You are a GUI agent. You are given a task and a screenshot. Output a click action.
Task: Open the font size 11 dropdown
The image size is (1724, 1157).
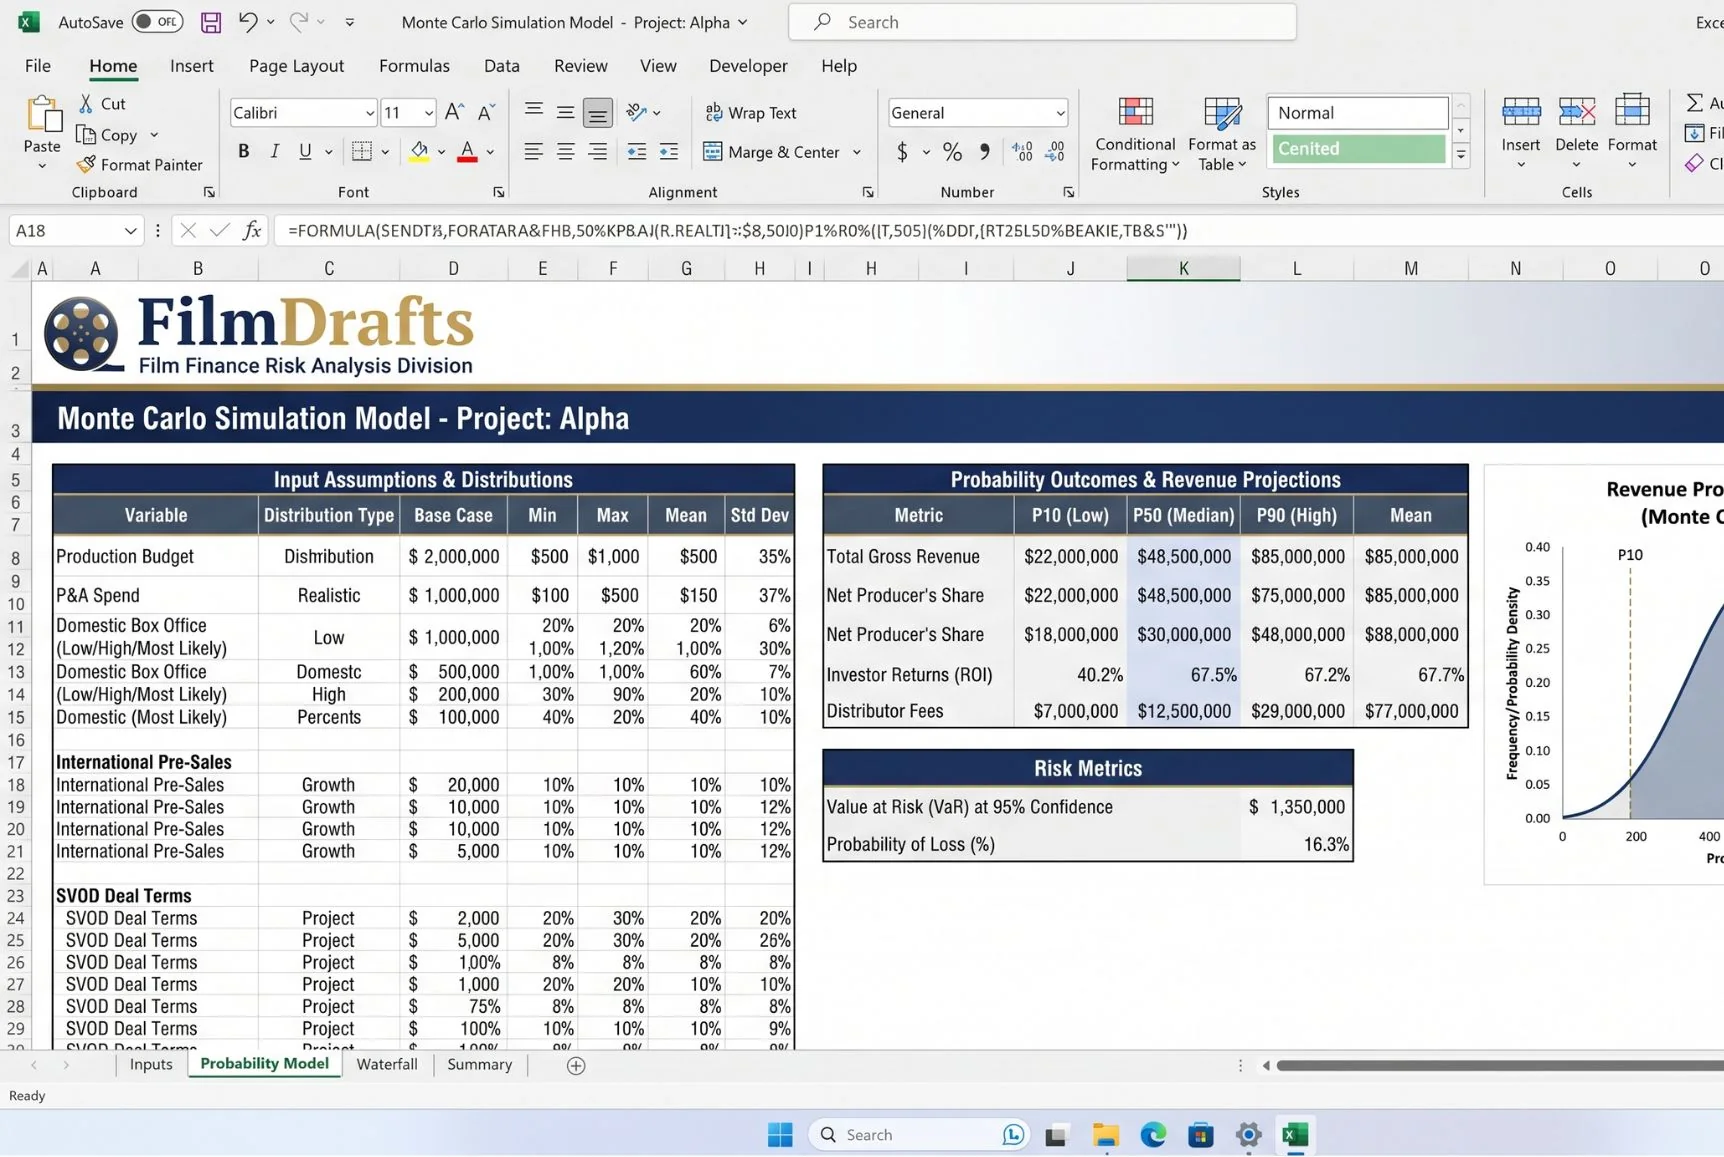[x=428, y=113]
